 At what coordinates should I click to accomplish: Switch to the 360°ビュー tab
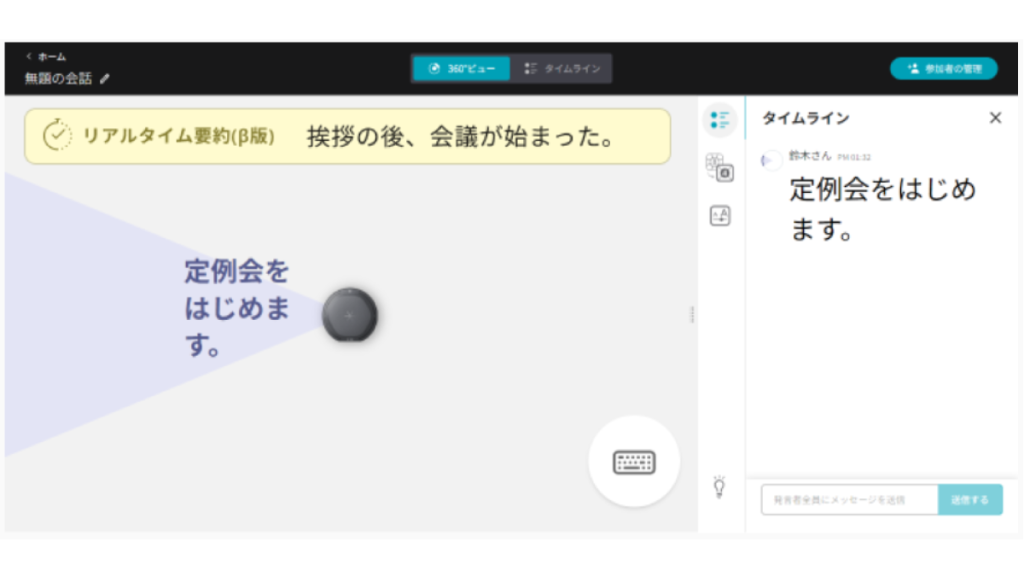462,69
